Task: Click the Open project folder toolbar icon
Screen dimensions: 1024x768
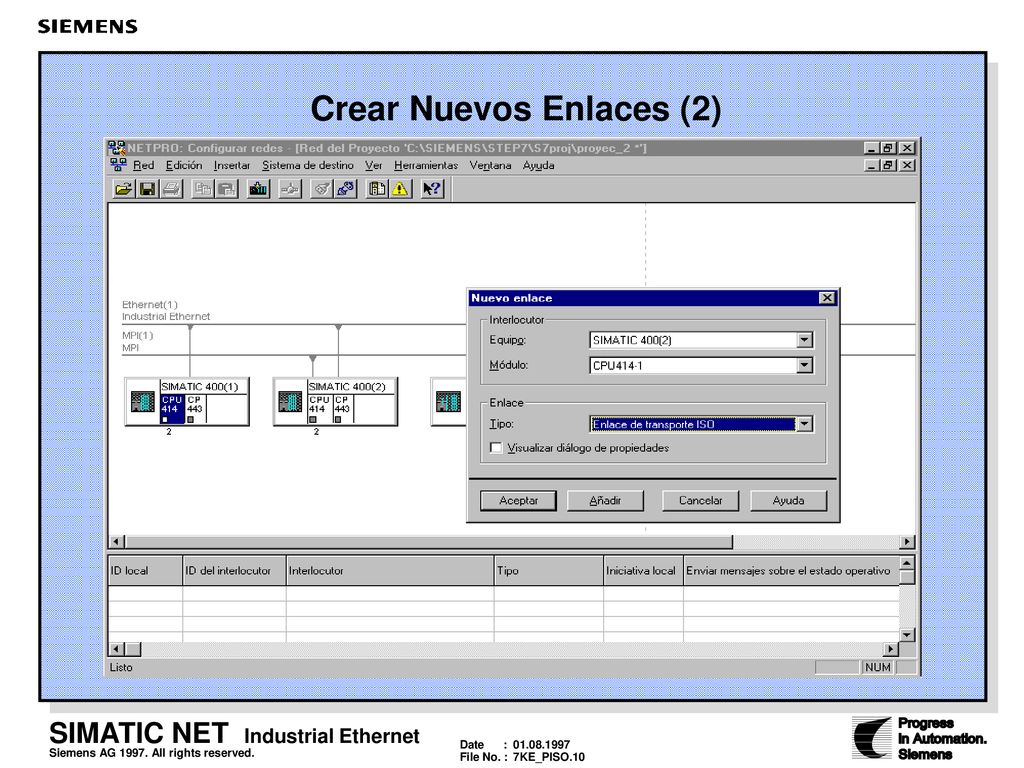Action: (123, 189)
